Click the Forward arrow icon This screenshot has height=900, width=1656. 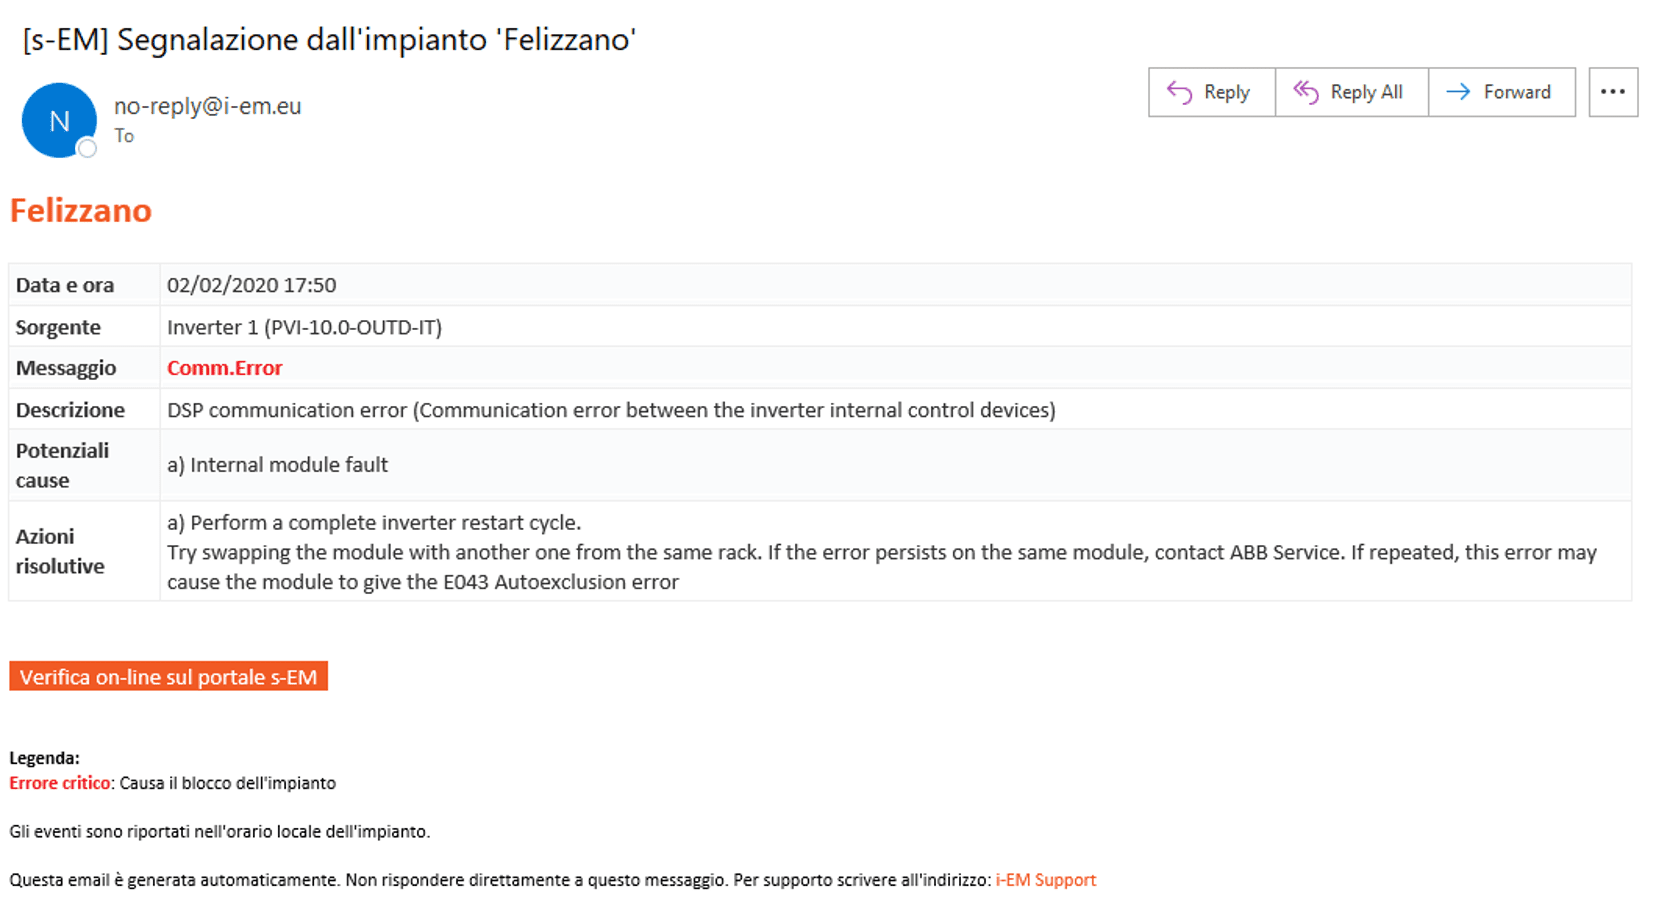[x=1459, y=92]
